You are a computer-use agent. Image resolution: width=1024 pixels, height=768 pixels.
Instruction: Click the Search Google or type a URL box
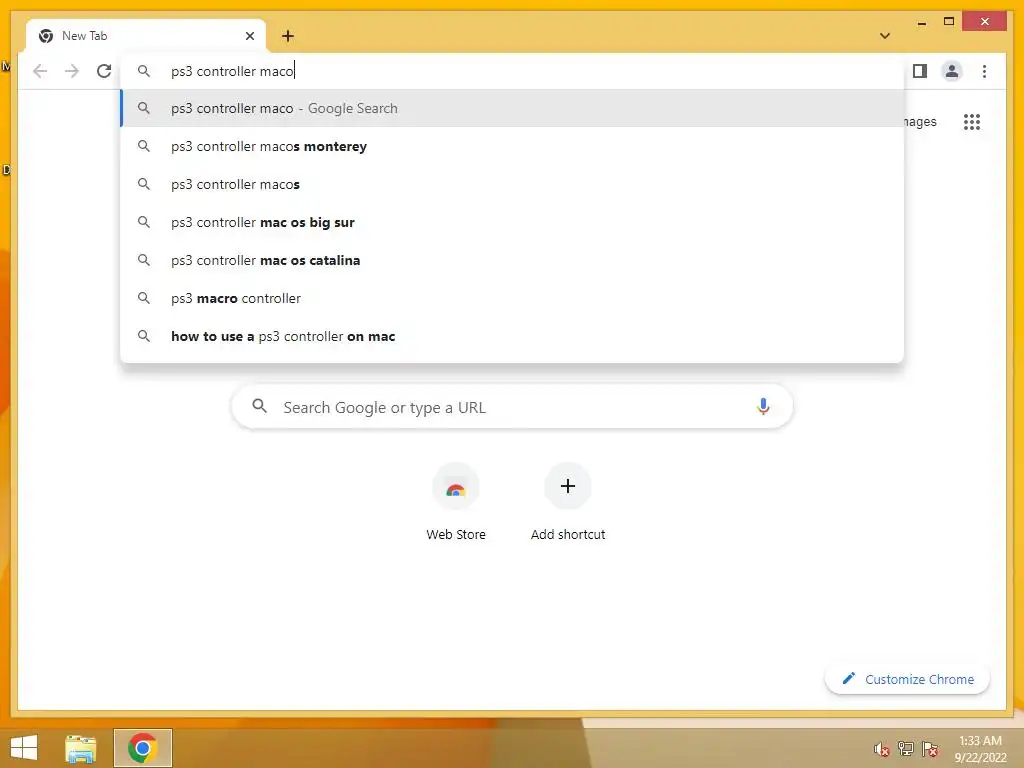[513, 407]
